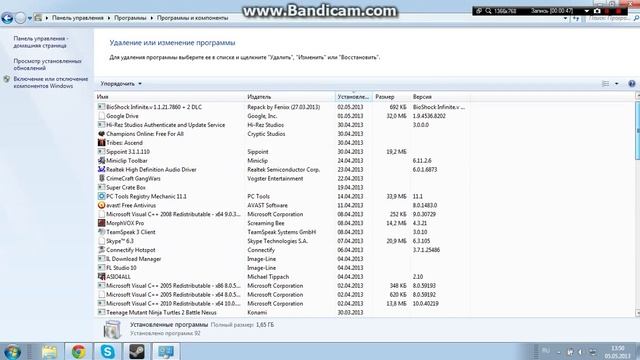Screen dimensions: 640x360
Task: Click the MorphVOX Pro icon
Action: pos(101,223)
